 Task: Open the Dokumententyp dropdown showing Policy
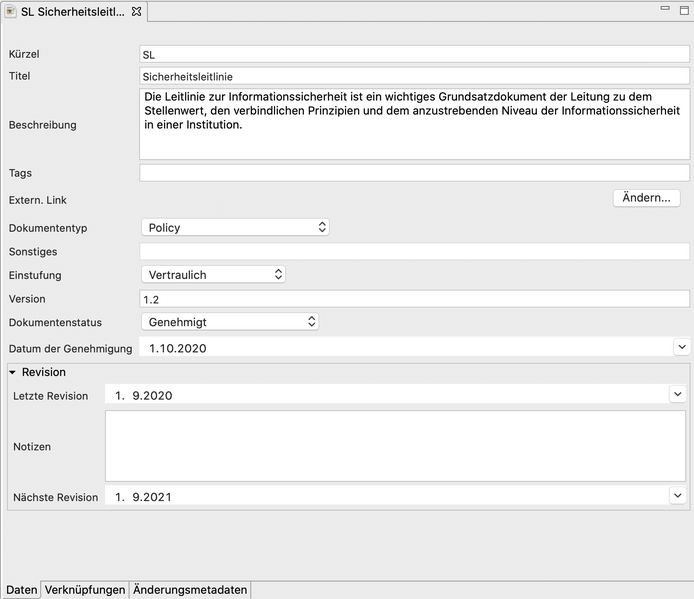(235, 228)
